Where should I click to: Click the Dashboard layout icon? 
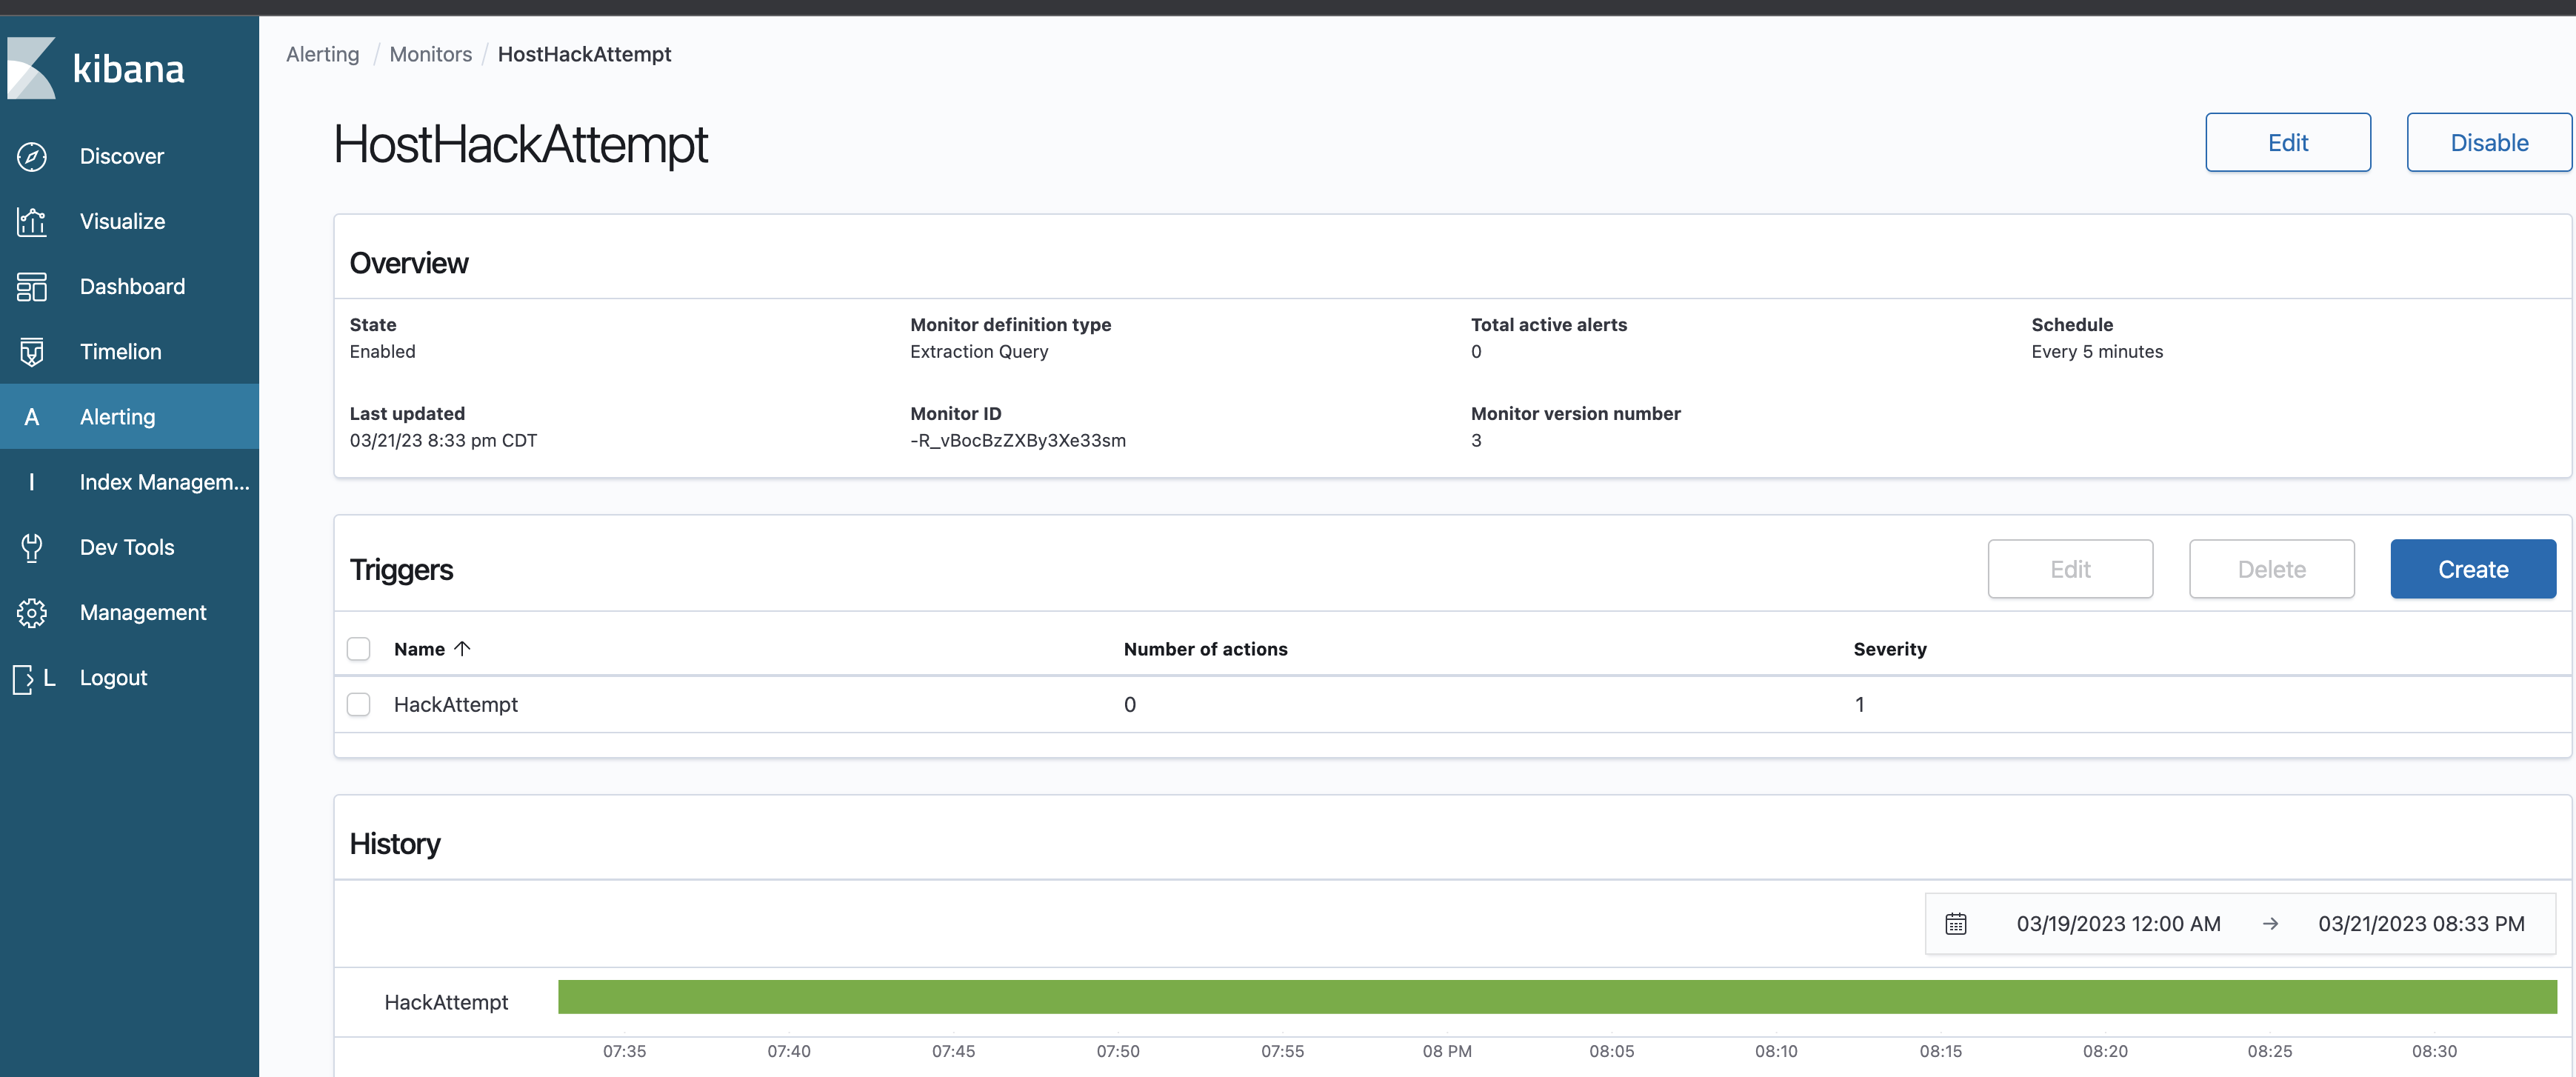(x=32, y=287)
